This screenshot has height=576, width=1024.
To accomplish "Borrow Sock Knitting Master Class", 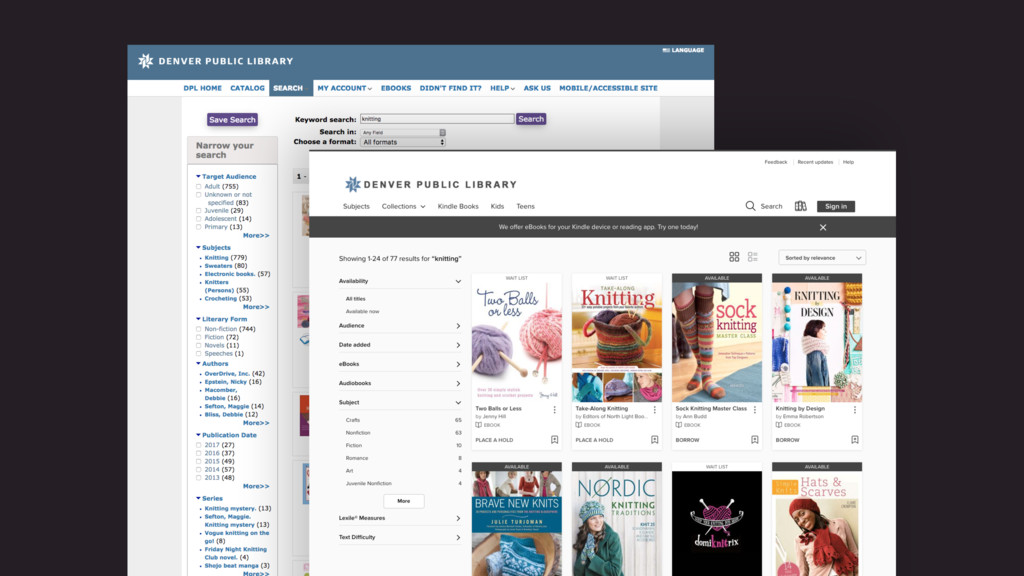I will 687,440.
